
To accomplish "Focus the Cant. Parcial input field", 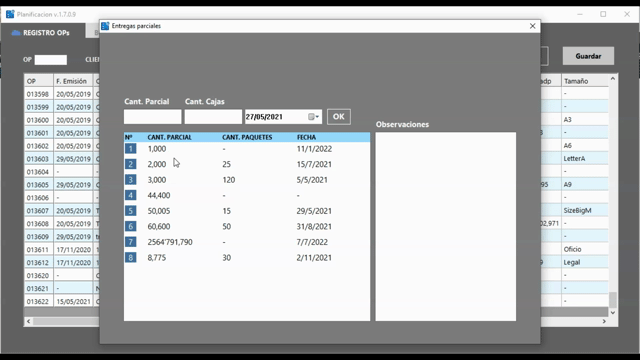I will click(153, 117).
